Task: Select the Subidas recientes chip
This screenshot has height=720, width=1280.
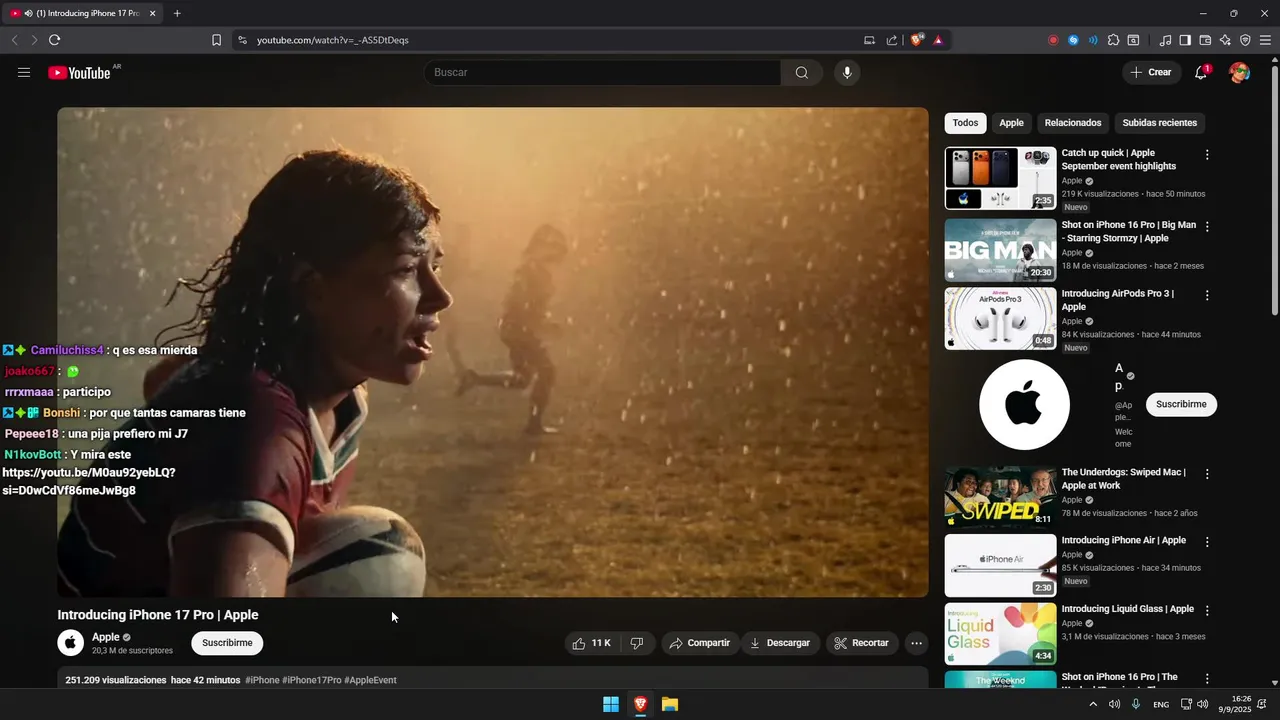Action: pyautogui.click(x=1159, y=123)
